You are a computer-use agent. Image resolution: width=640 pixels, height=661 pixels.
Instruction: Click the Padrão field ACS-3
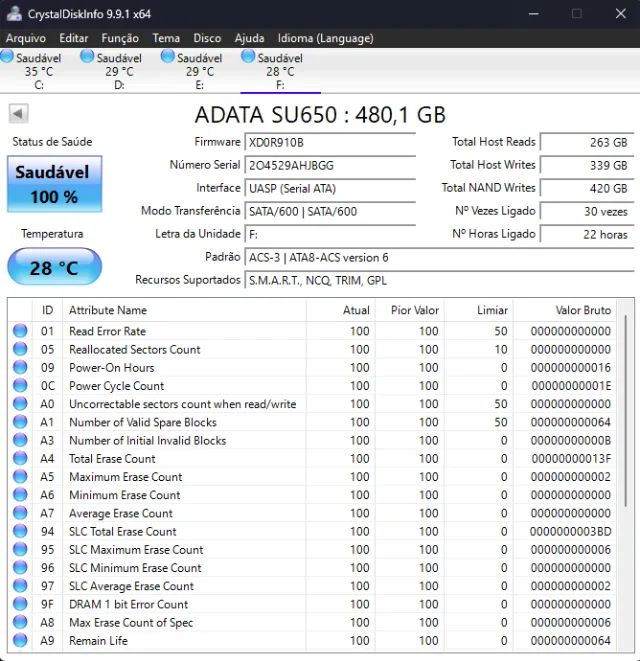pos(439,258)
